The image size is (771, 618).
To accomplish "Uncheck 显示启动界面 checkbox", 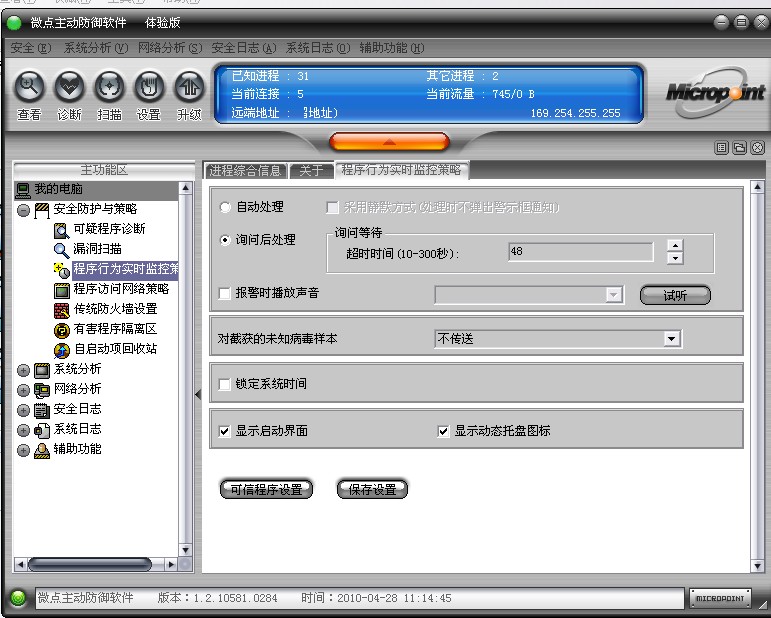I will (x=224, y=431).
